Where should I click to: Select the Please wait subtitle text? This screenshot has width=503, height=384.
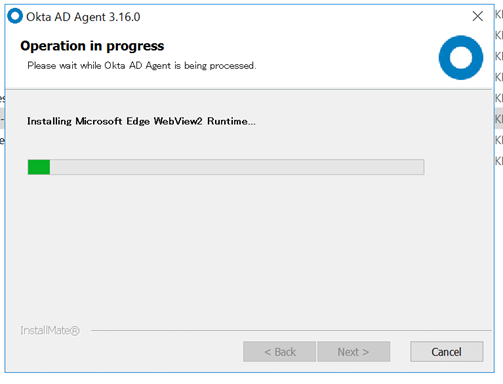[142, 66]
